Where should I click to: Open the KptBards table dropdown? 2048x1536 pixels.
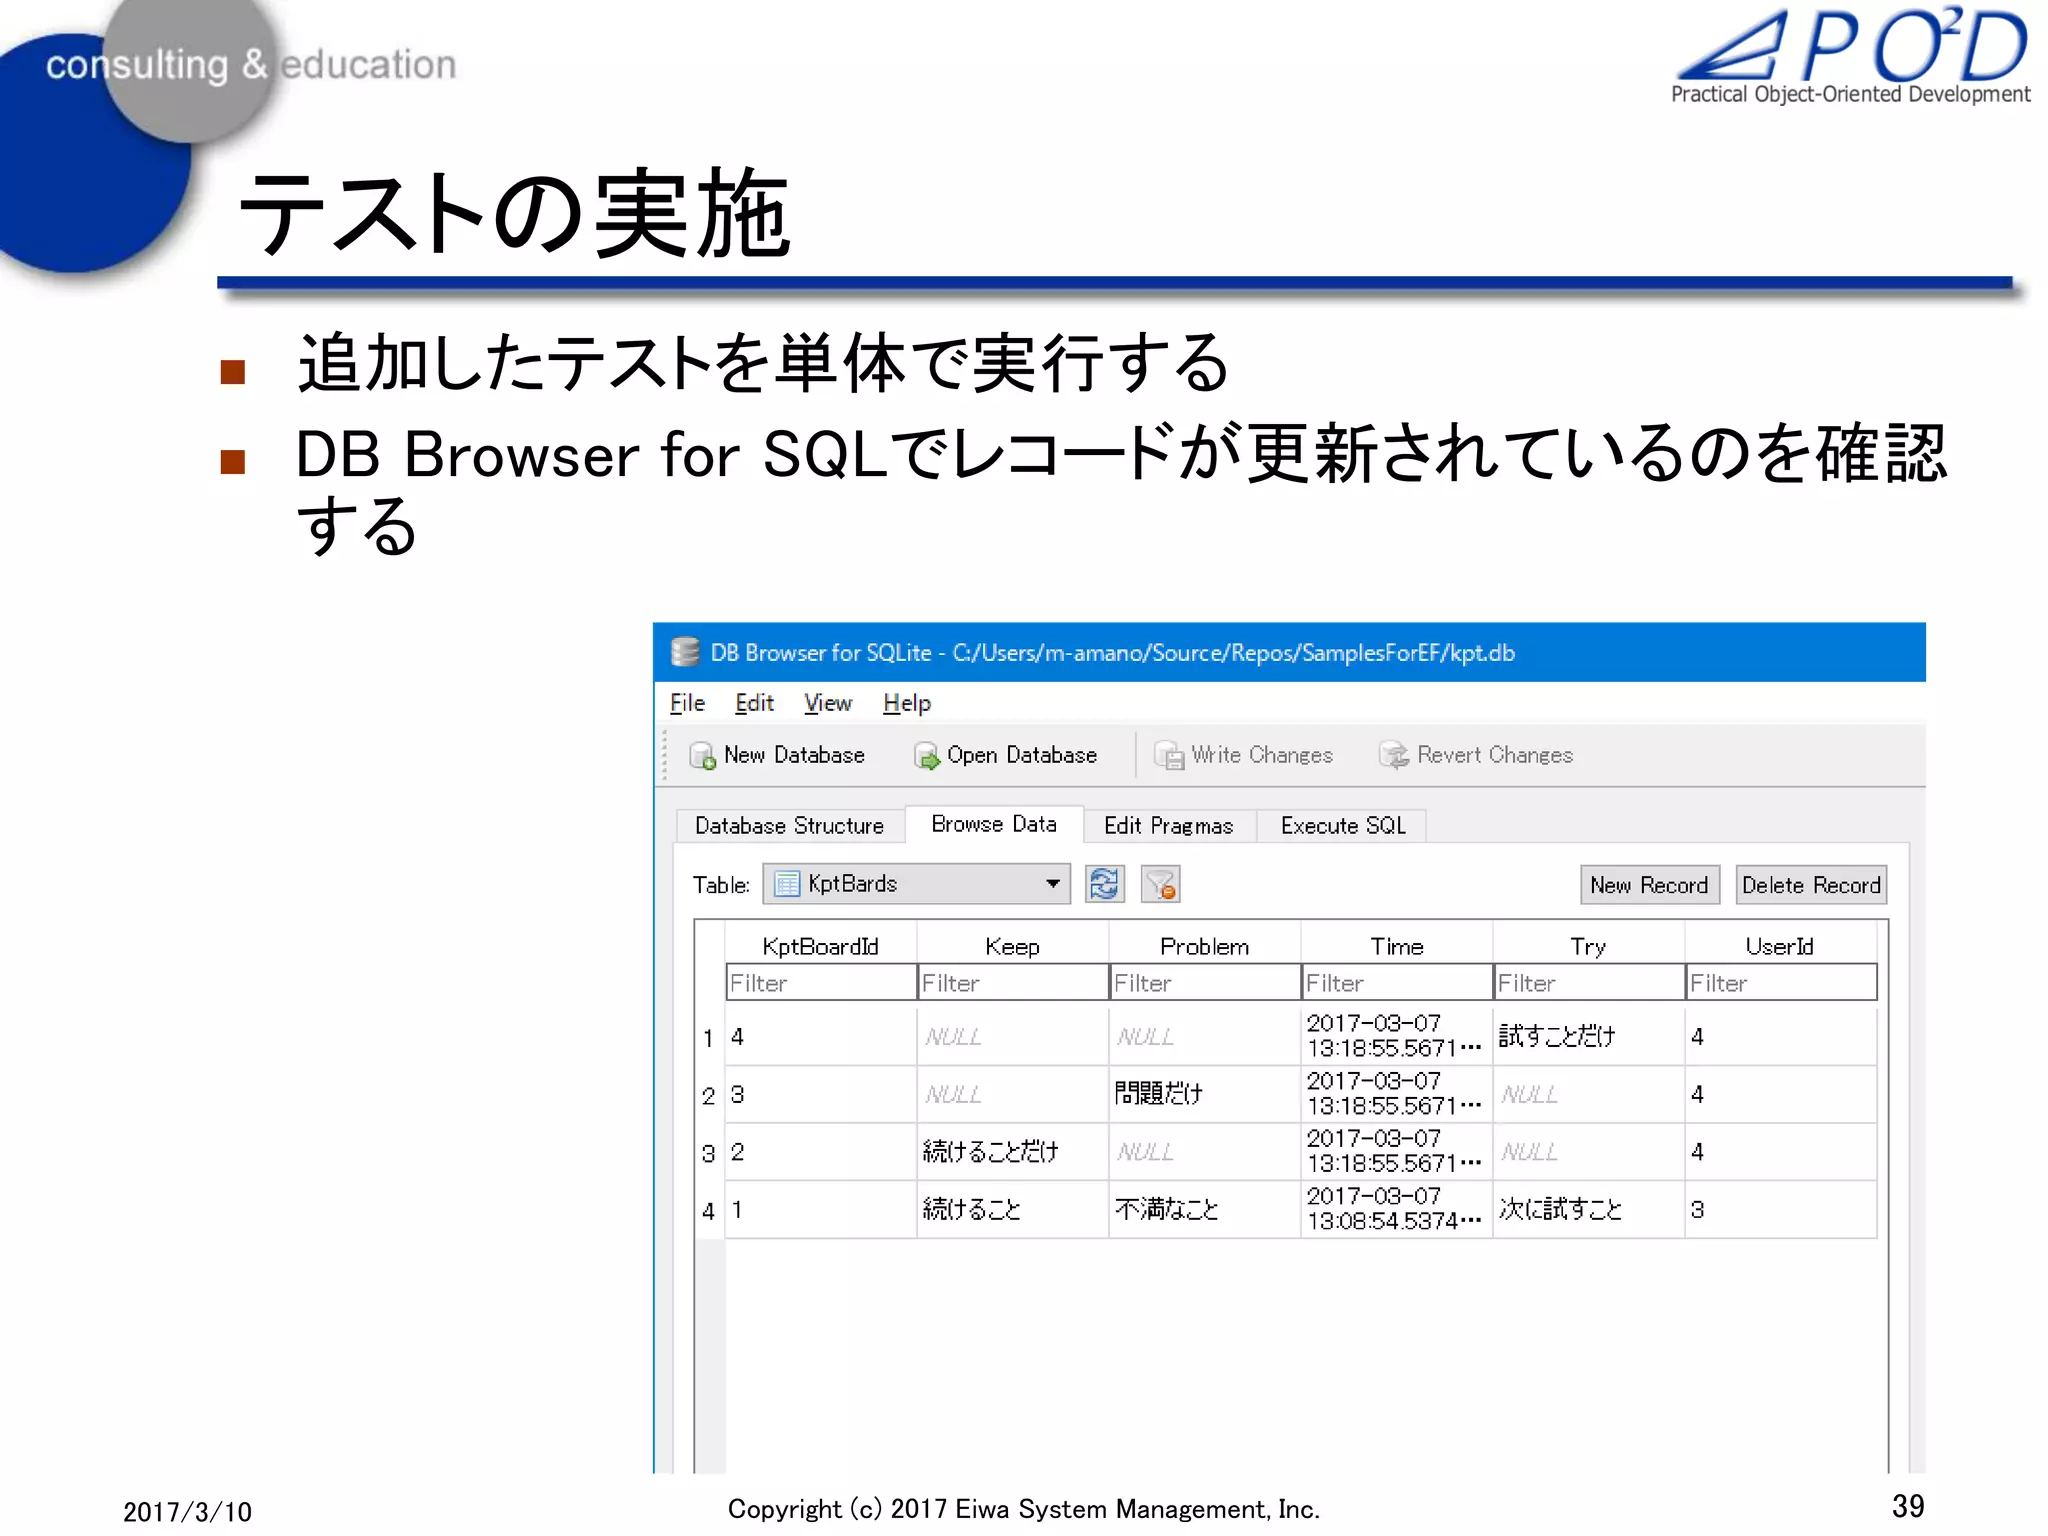click(916, 884)
